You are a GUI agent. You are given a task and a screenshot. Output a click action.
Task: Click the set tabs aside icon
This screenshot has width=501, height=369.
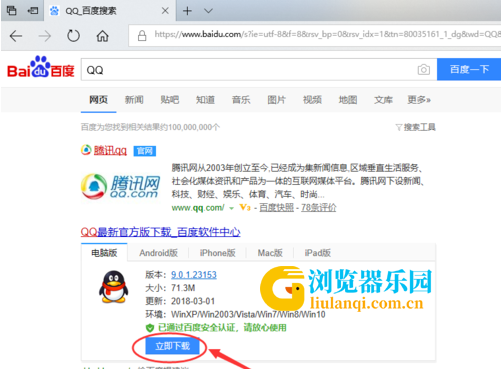point(33,11)
